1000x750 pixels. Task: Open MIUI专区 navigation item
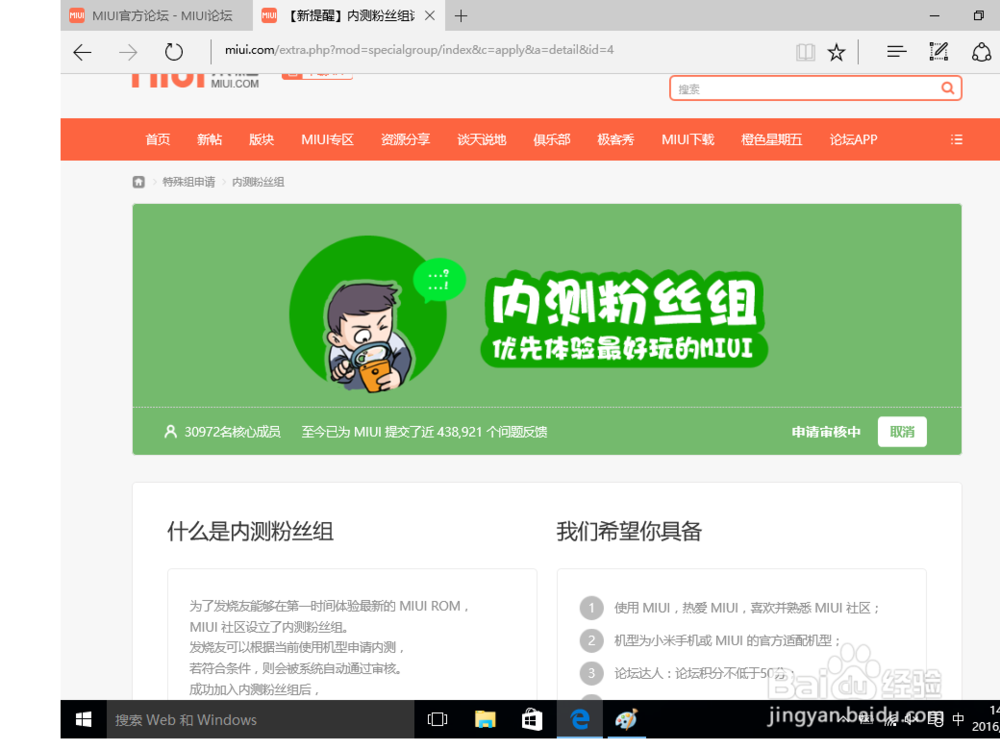[327, 139]
